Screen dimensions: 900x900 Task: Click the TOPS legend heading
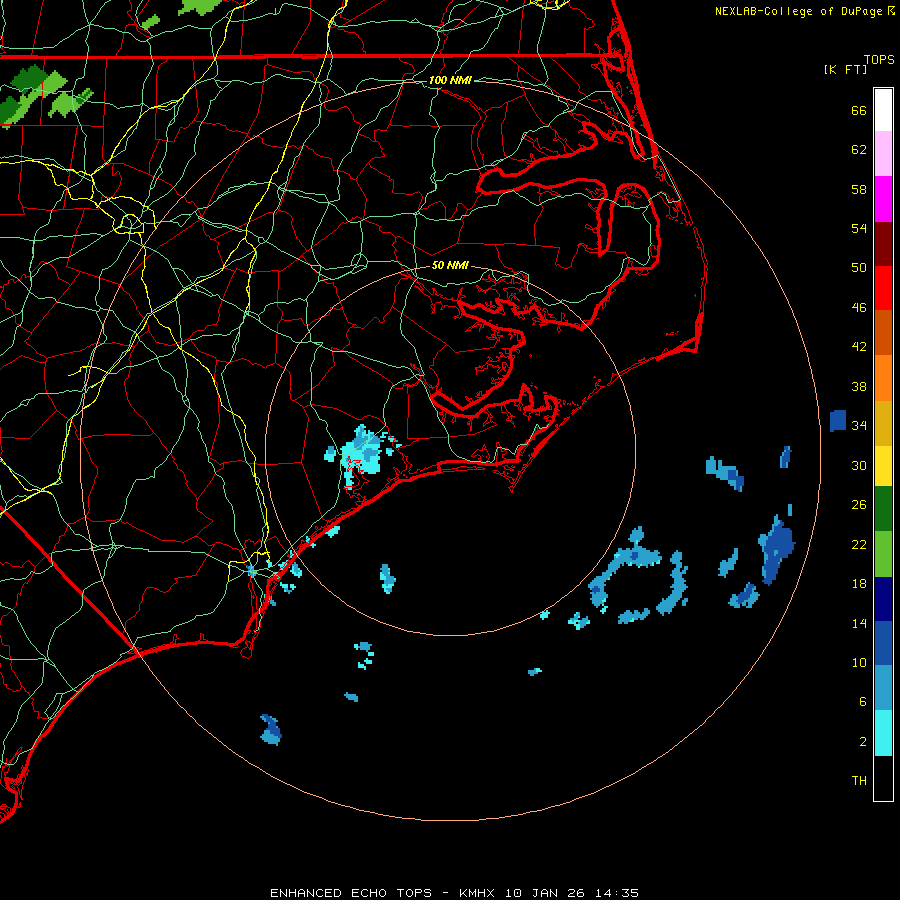coord(879,59)
